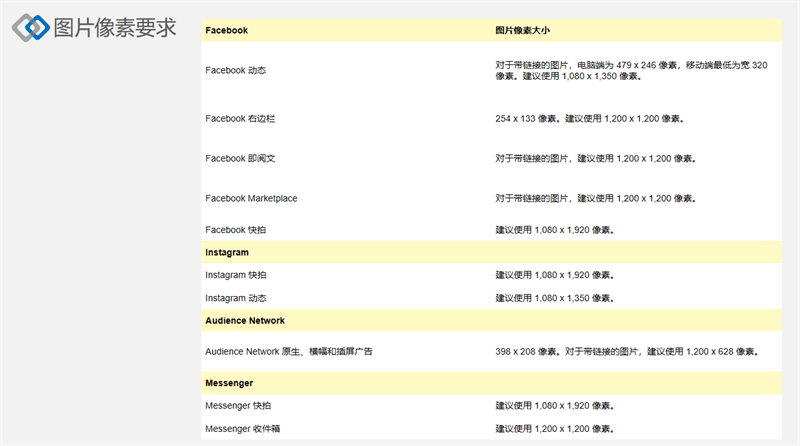Click the Instagram section header
Viewport: 800px width, 446px height.
227,252
